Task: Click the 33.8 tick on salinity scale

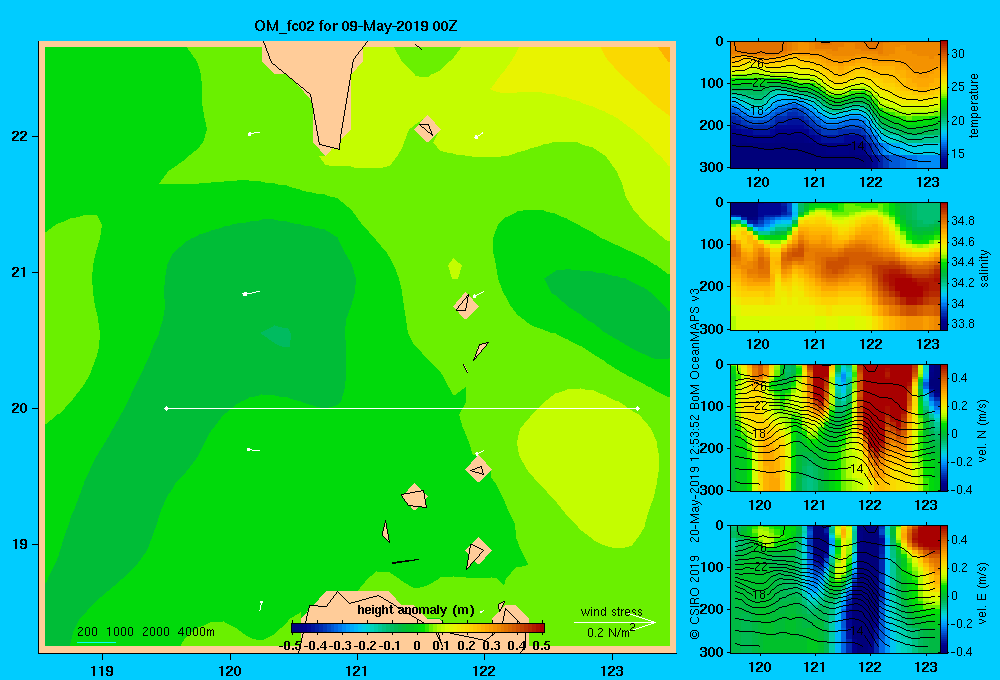Action: point(962,323)
